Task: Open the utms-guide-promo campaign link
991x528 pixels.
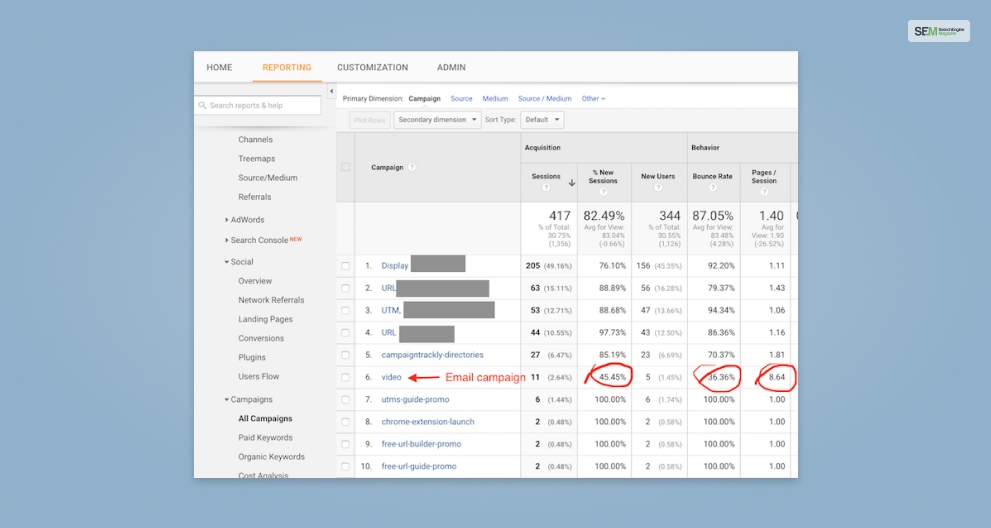Action: [x=415, y=400]
